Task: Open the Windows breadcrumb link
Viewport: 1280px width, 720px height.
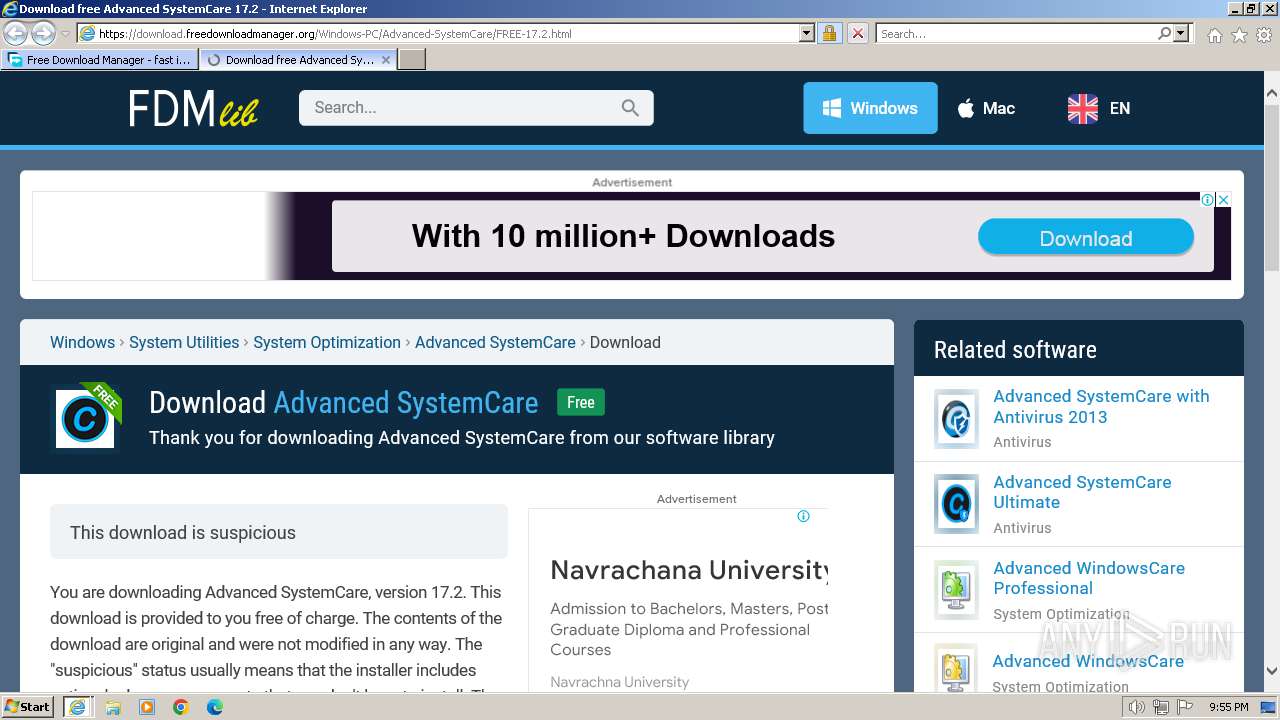Action: [x=82, y=342]
